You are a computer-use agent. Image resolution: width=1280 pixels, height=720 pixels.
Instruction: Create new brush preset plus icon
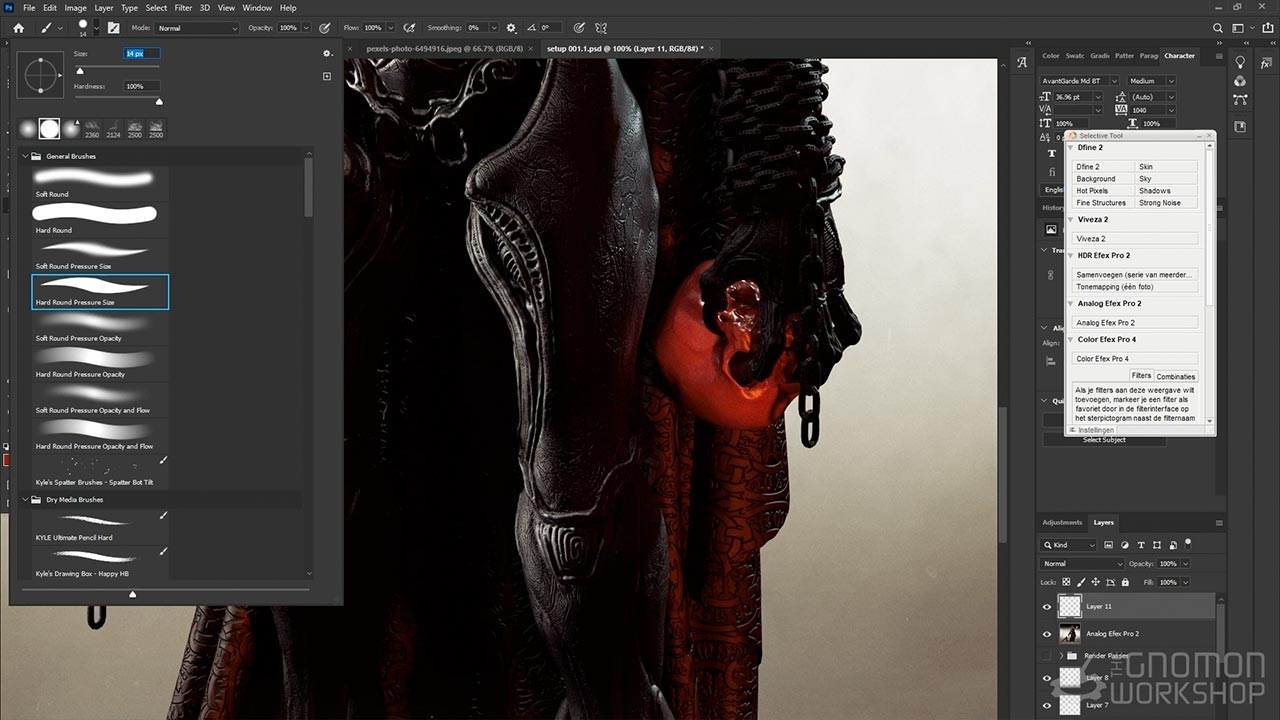click(327, 76)
